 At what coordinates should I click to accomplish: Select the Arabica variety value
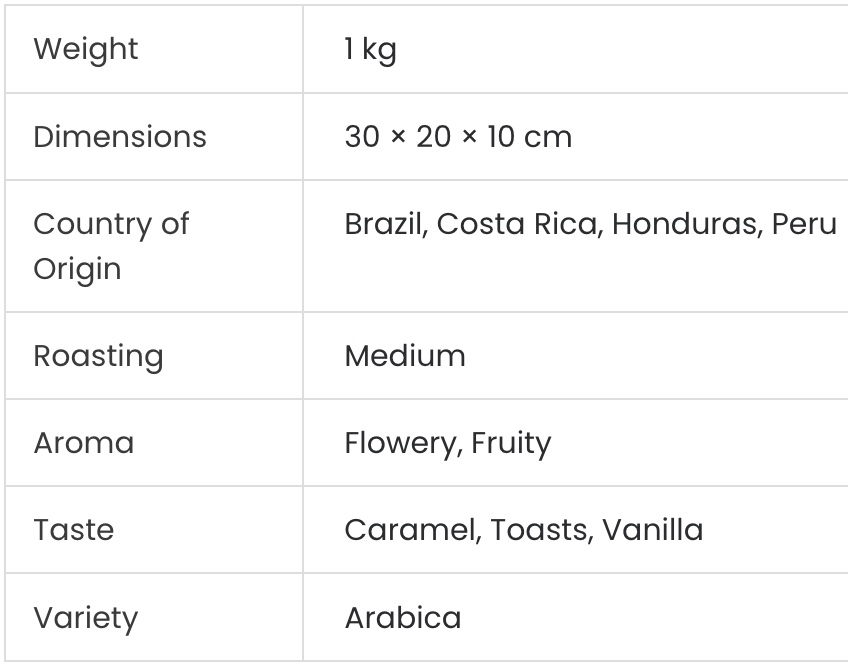[403, 618]
